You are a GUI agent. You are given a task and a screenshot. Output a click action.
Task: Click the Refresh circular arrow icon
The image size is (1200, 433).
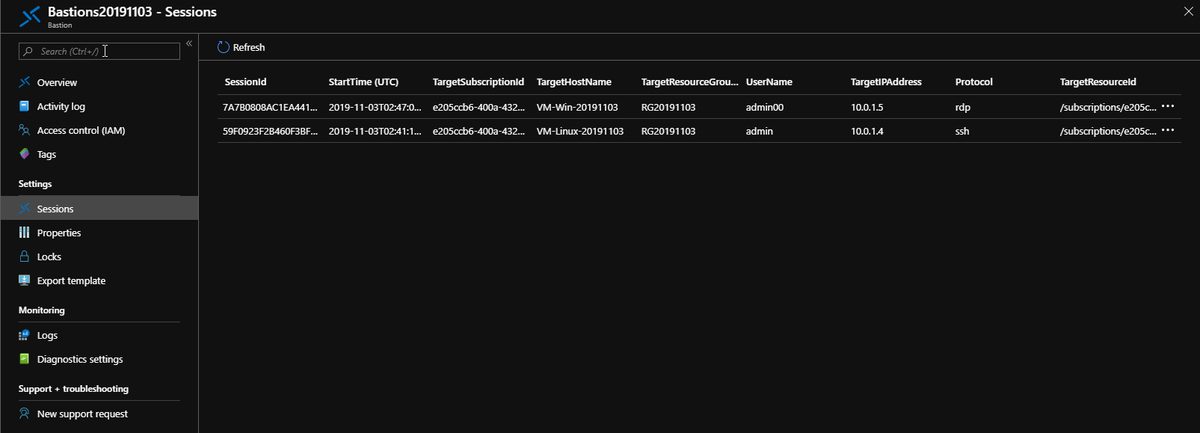pos(224,47)
